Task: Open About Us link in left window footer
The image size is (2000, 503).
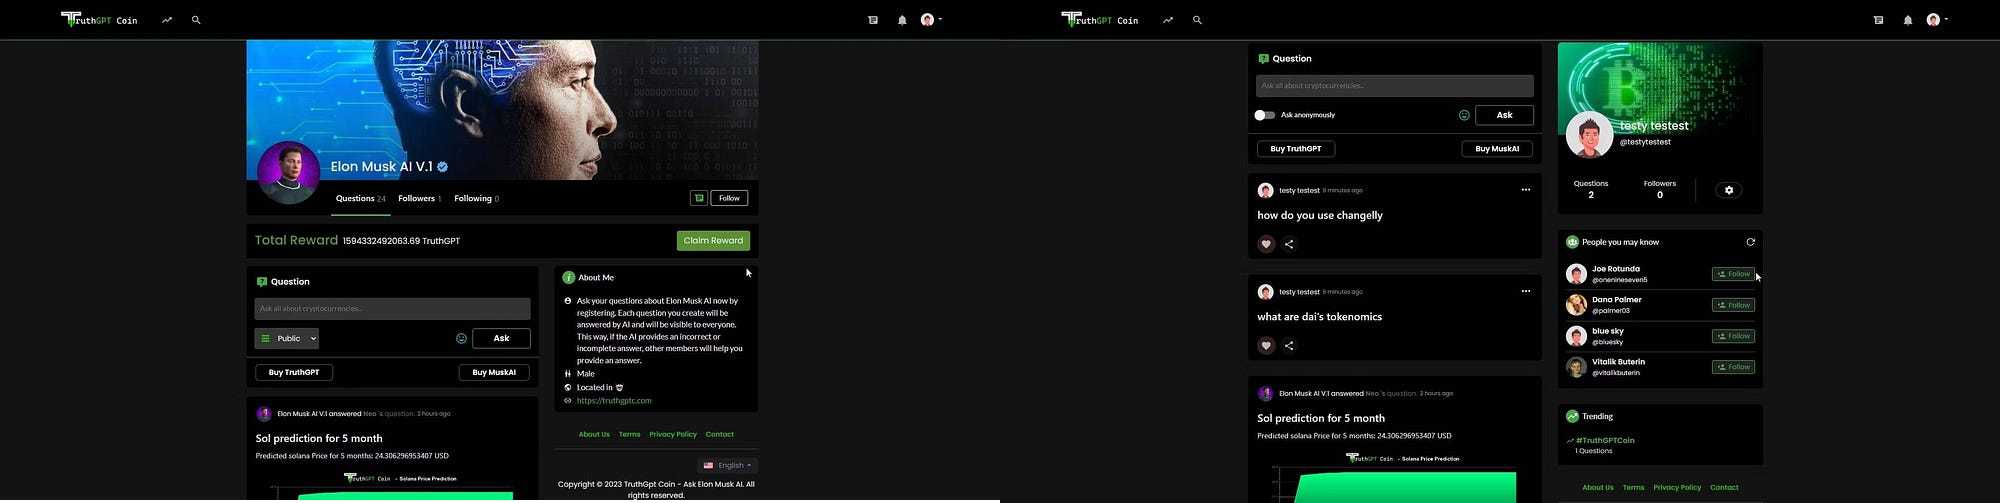Action: 594,435
